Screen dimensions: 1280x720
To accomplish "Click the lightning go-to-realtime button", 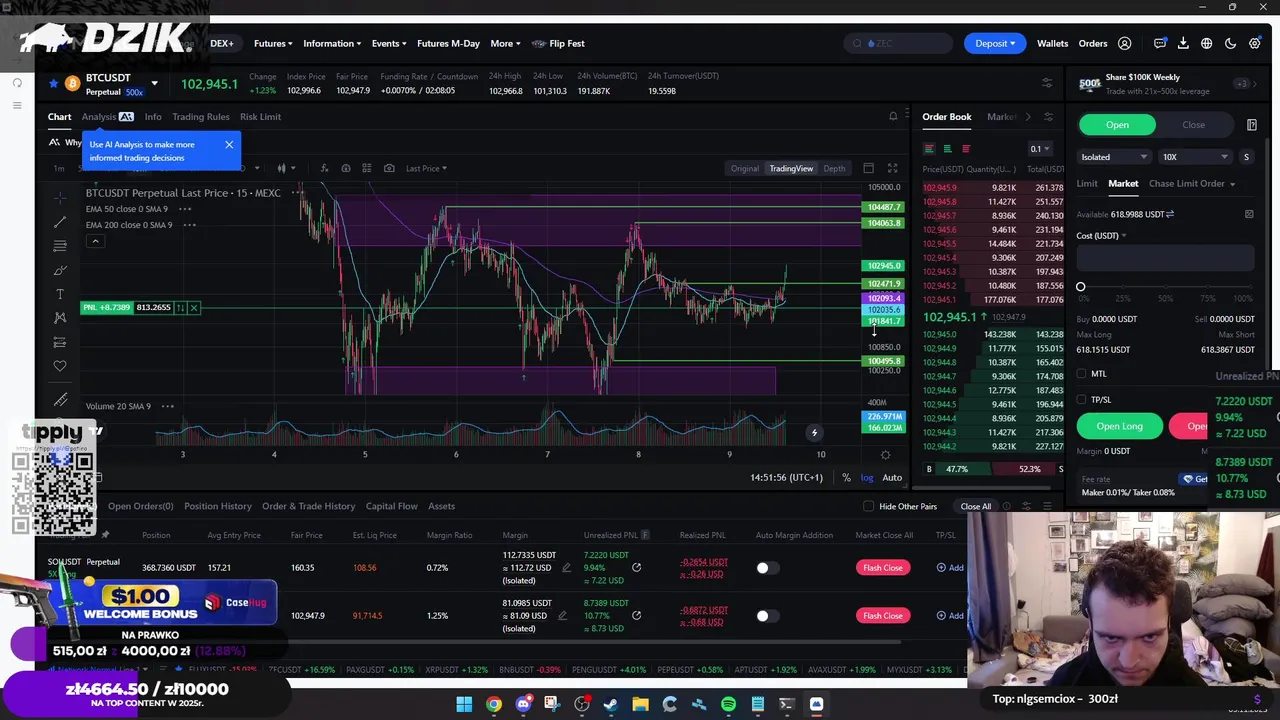I will 814,433.
